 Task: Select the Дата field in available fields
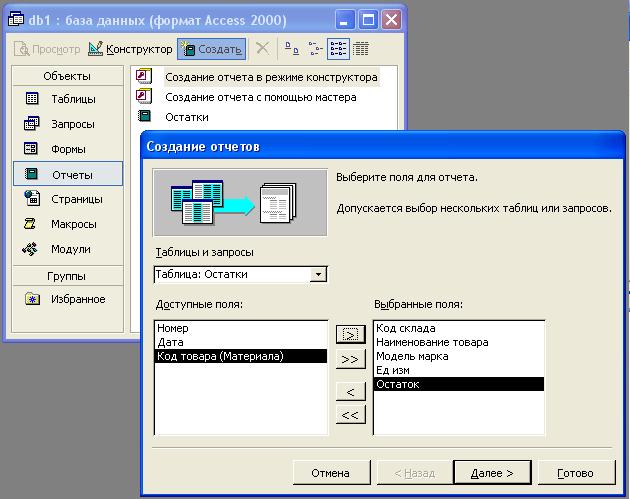(x=241, y=342)
